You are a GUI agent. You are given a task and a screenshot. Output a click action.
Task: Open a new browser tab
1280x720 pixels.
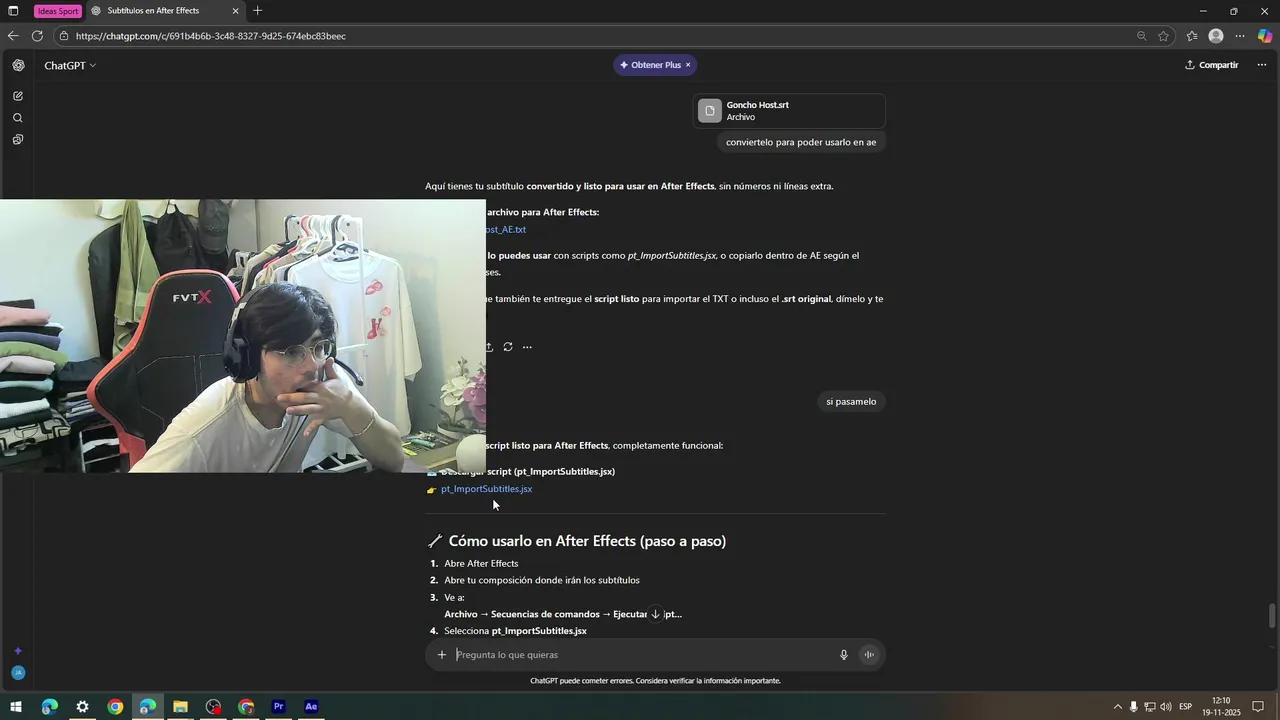[257, 11]
